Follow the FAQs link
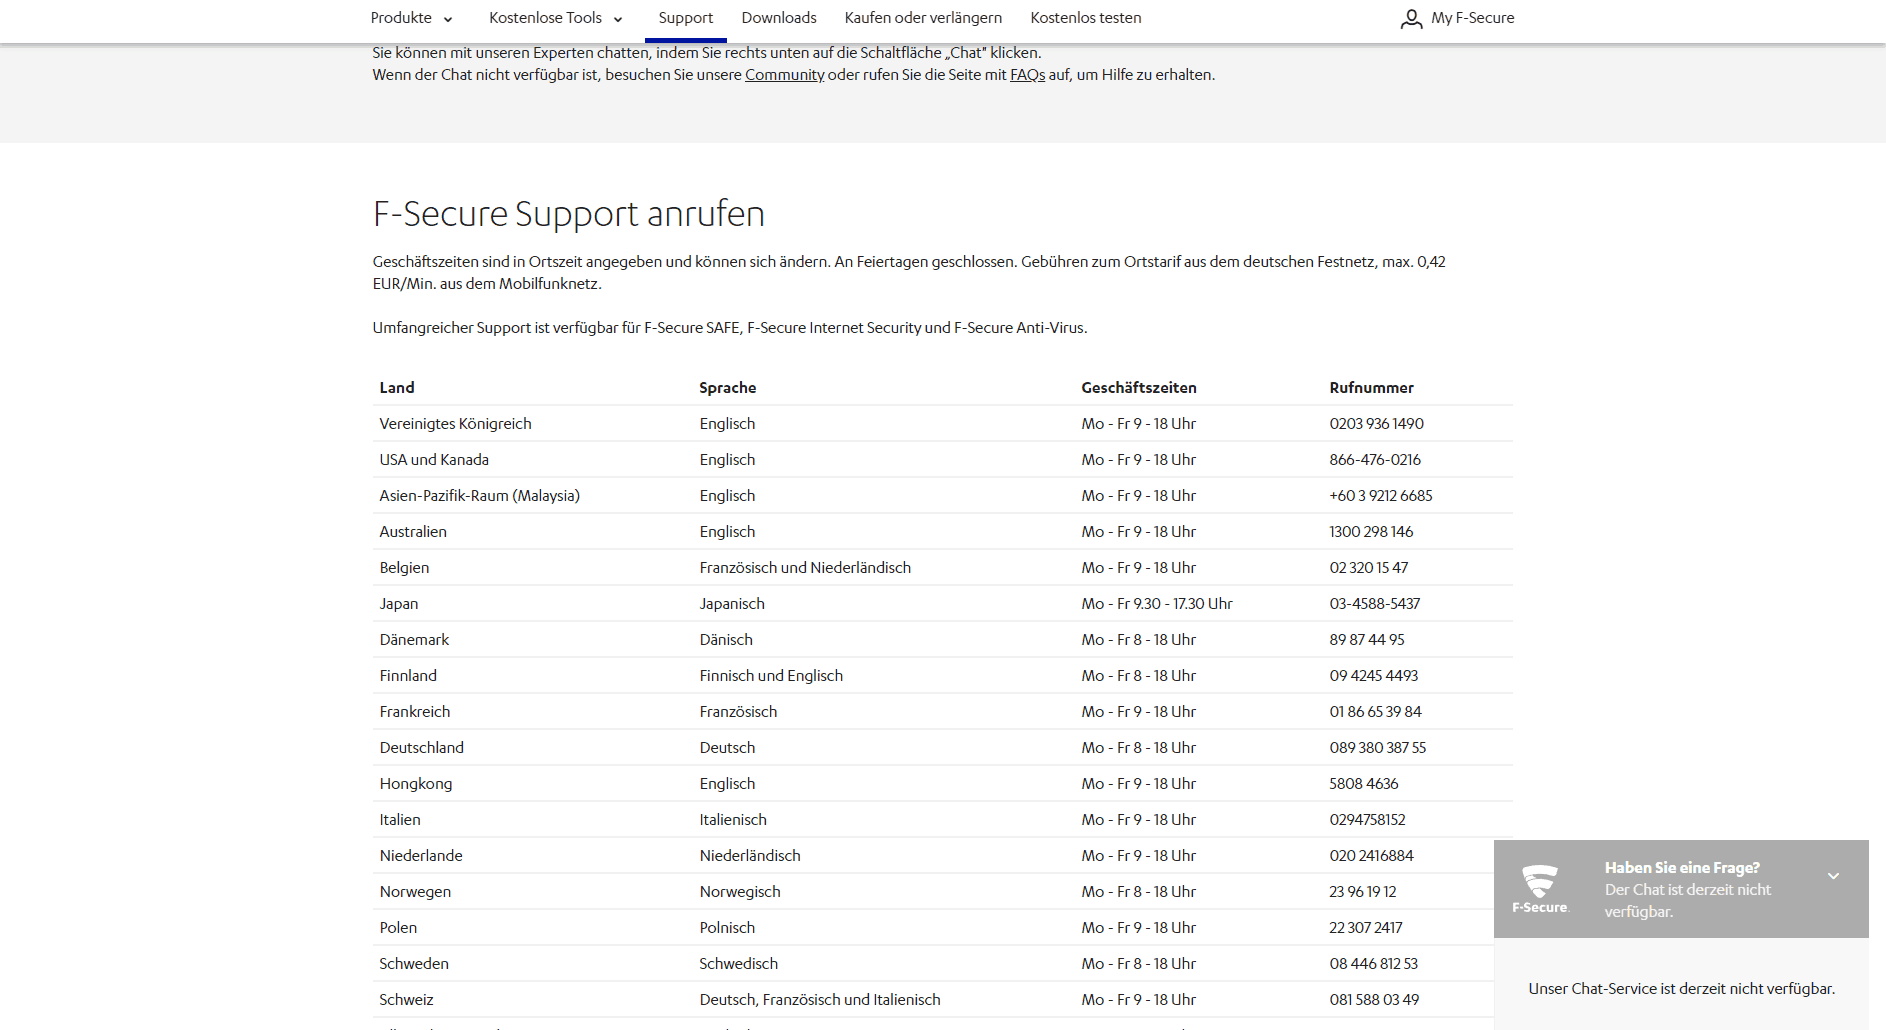The width and height of the screenshot is (1886, 1030). click(x=1027, y=75)
